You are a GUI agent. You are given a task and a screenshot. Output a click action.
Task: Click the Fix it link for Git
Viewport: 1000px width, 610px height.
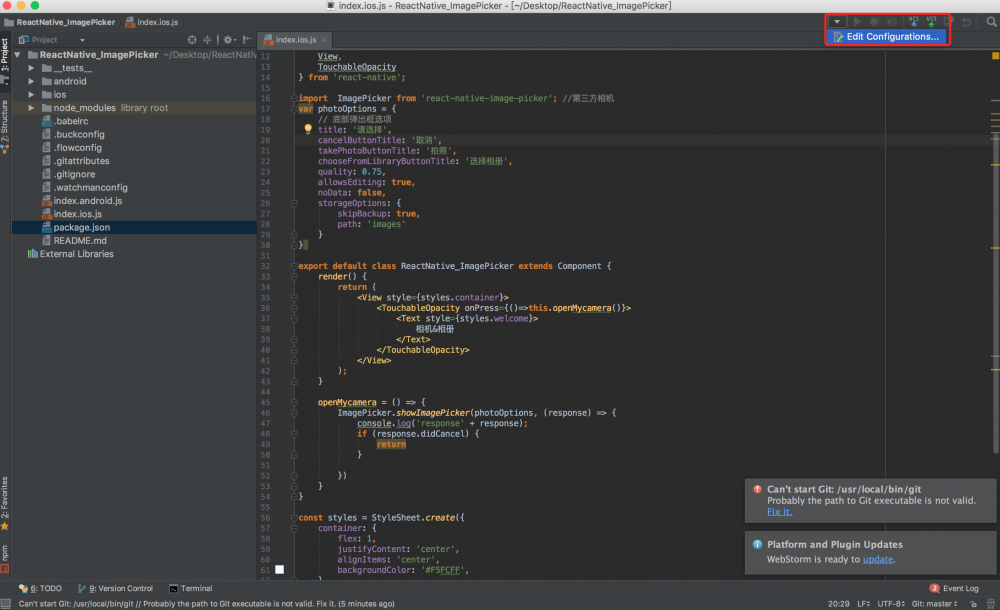point(779,512)
